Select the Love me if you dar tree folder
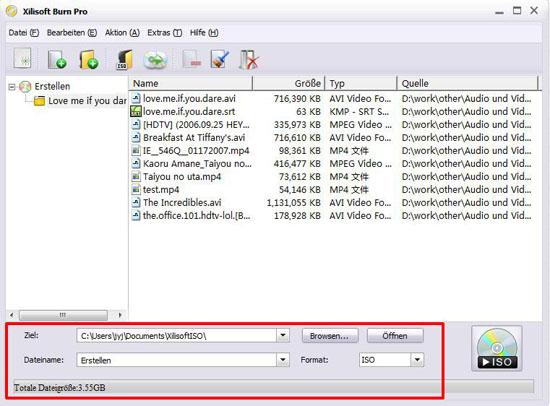 87,101
